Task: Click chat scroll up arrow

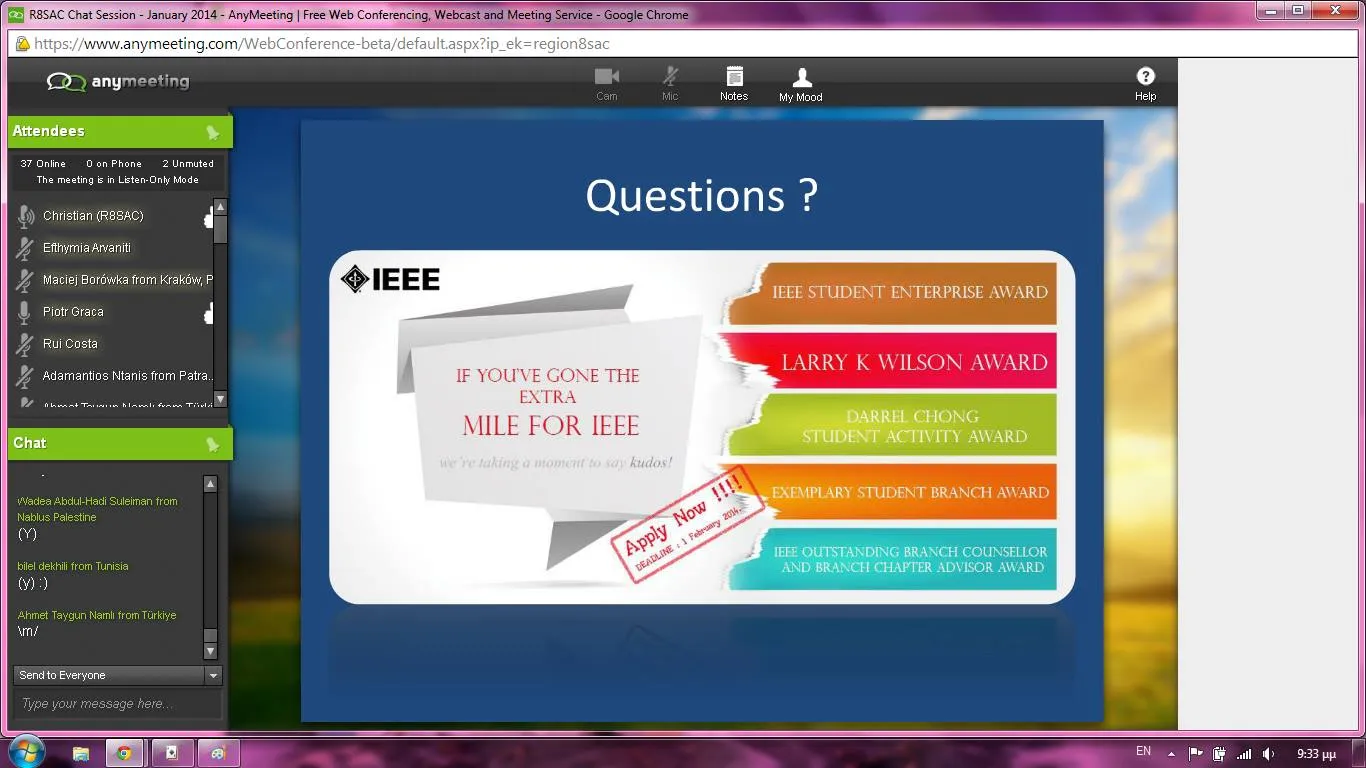Action: [210, 484]
